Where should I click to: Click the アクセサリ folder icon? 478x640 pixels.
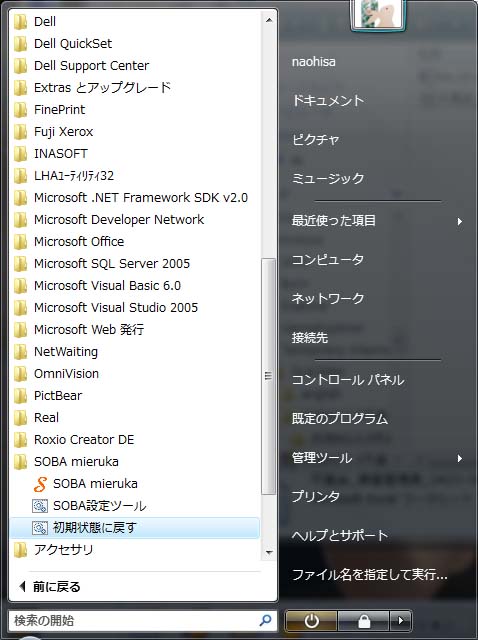pyautogui.click(x=20, y=550)
